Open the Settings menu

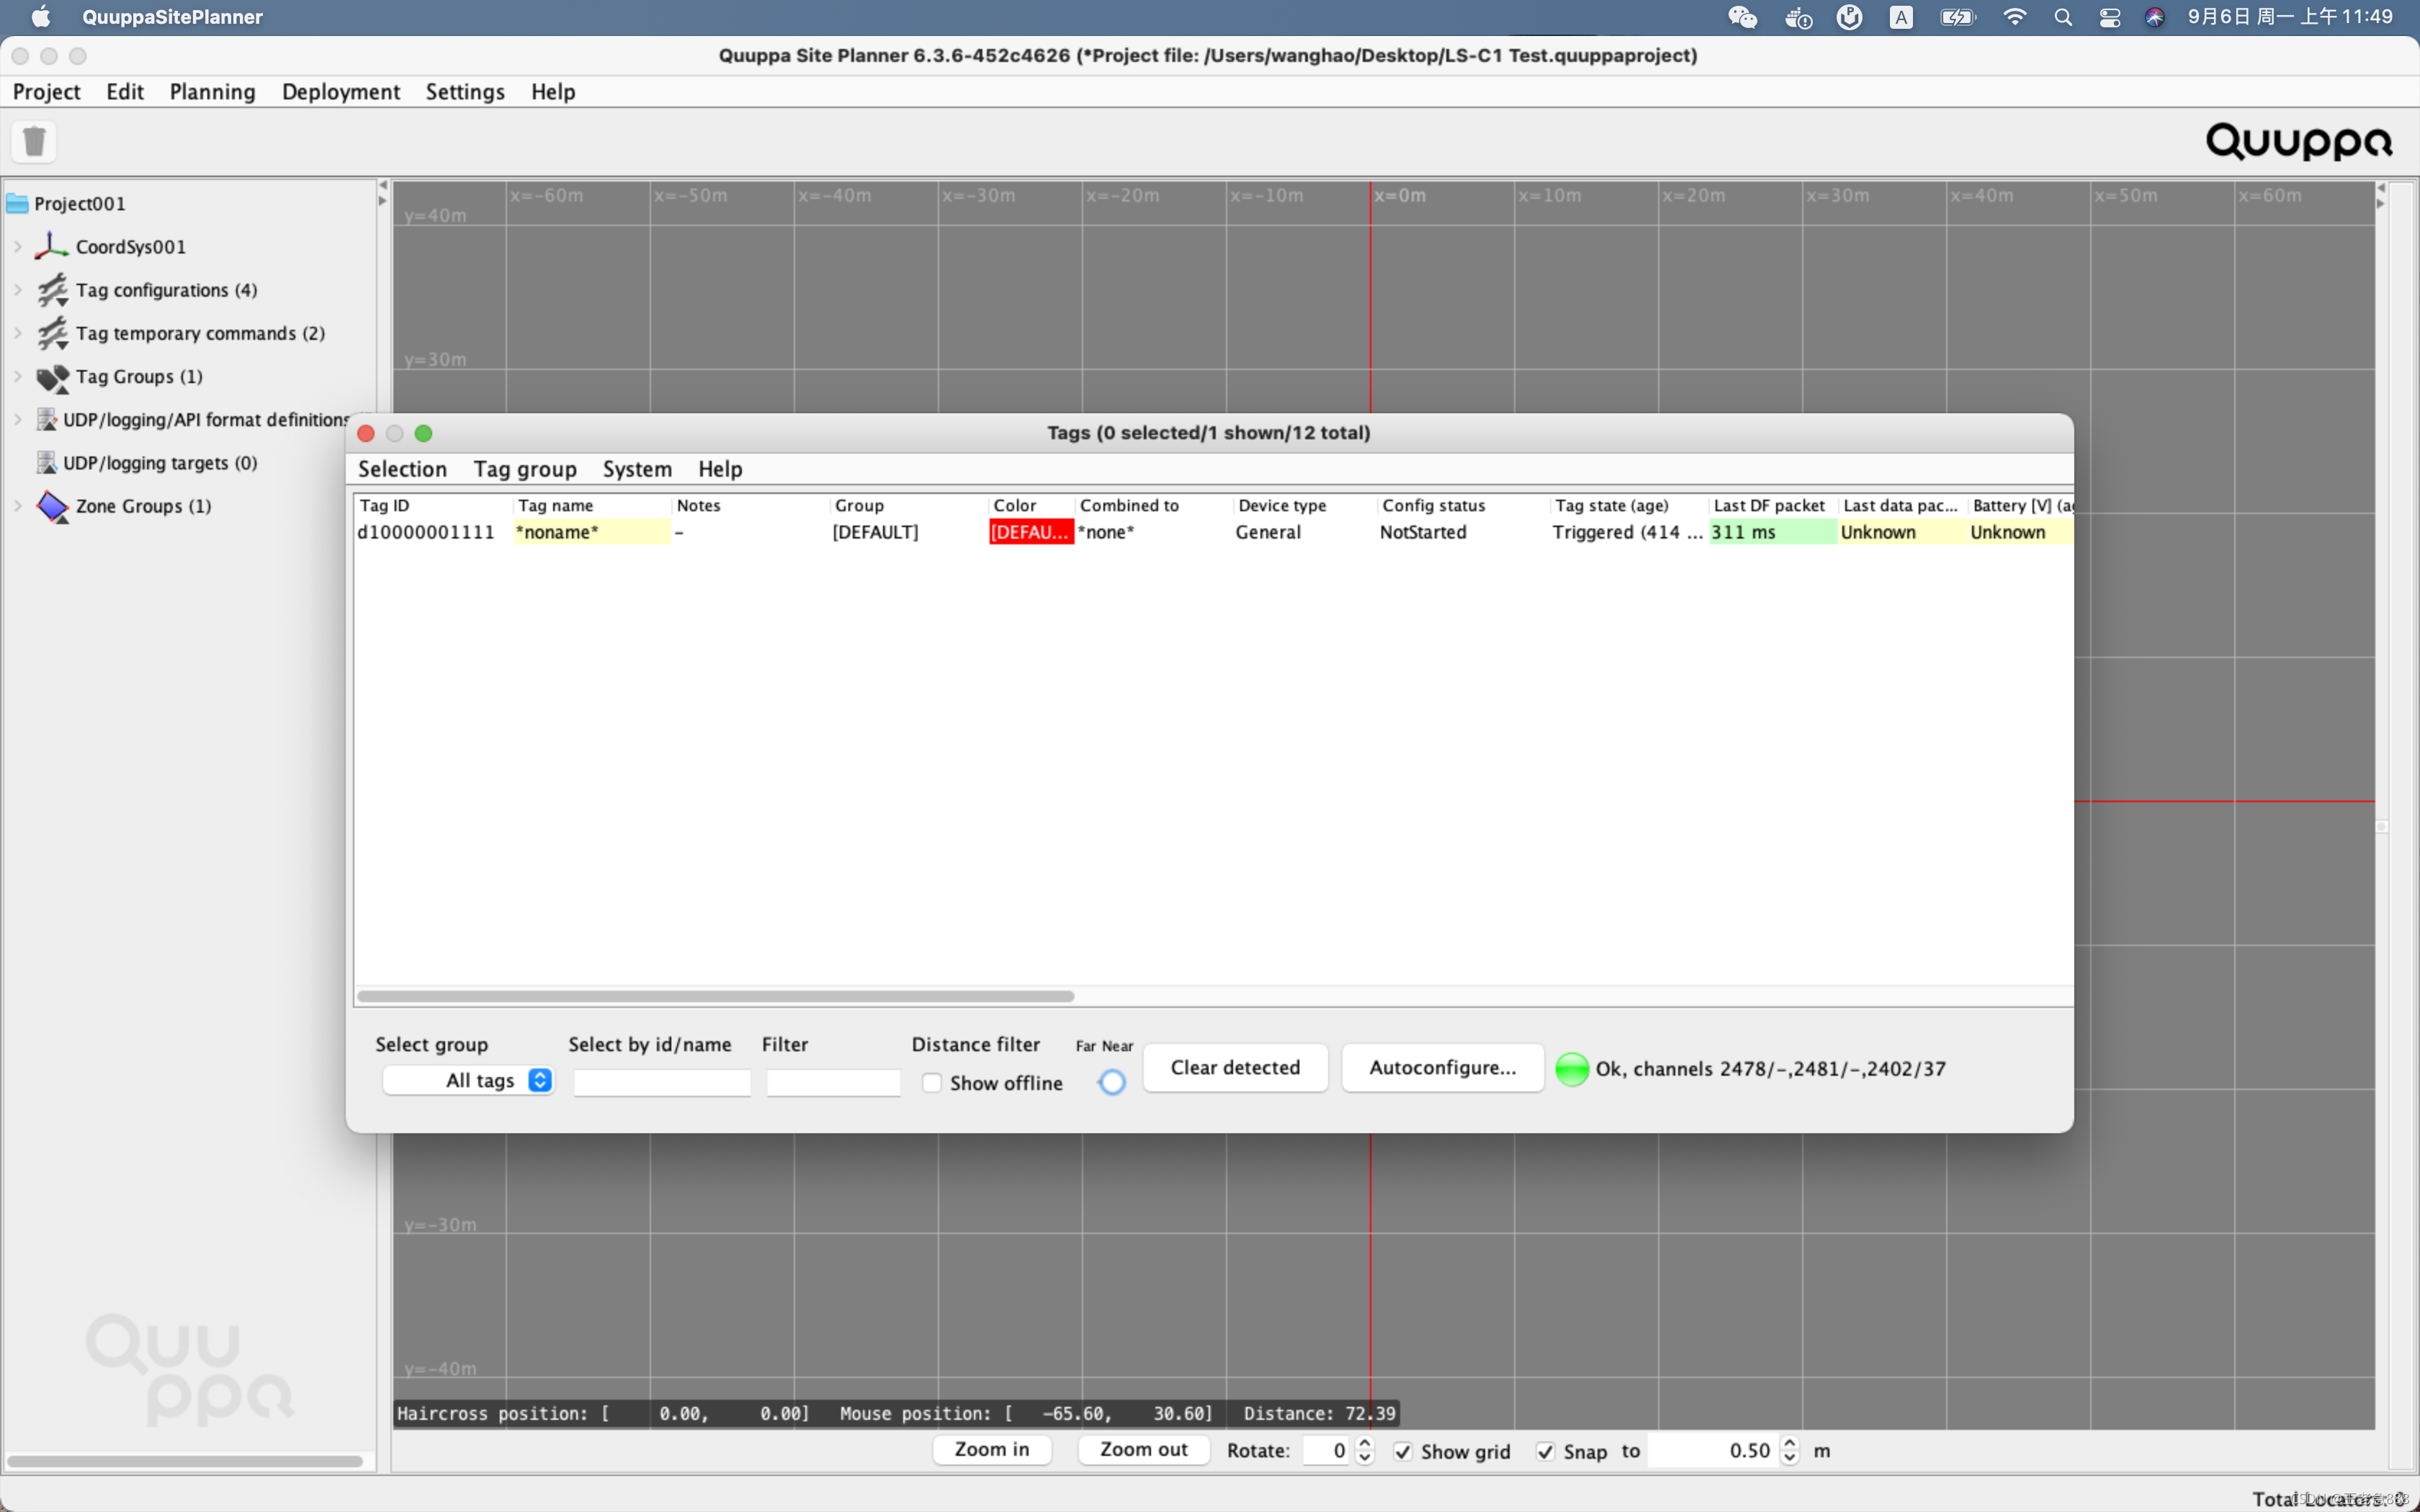pos(465,92)
